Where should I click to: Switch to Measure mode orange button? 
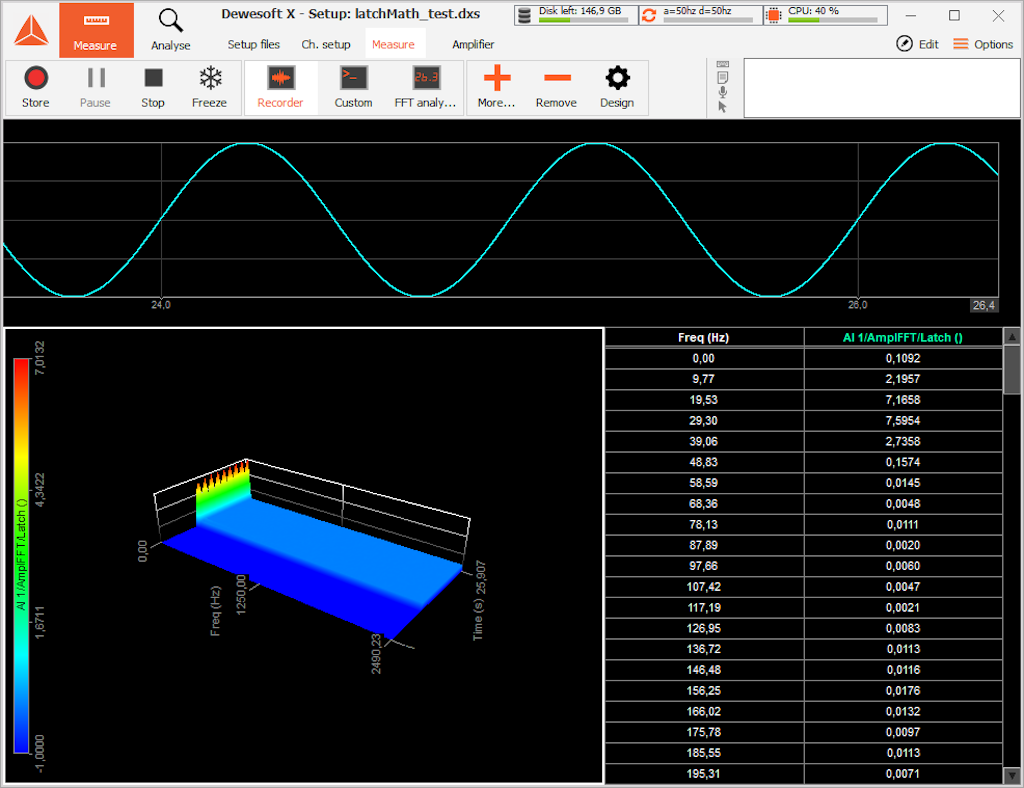pos(96,30)
